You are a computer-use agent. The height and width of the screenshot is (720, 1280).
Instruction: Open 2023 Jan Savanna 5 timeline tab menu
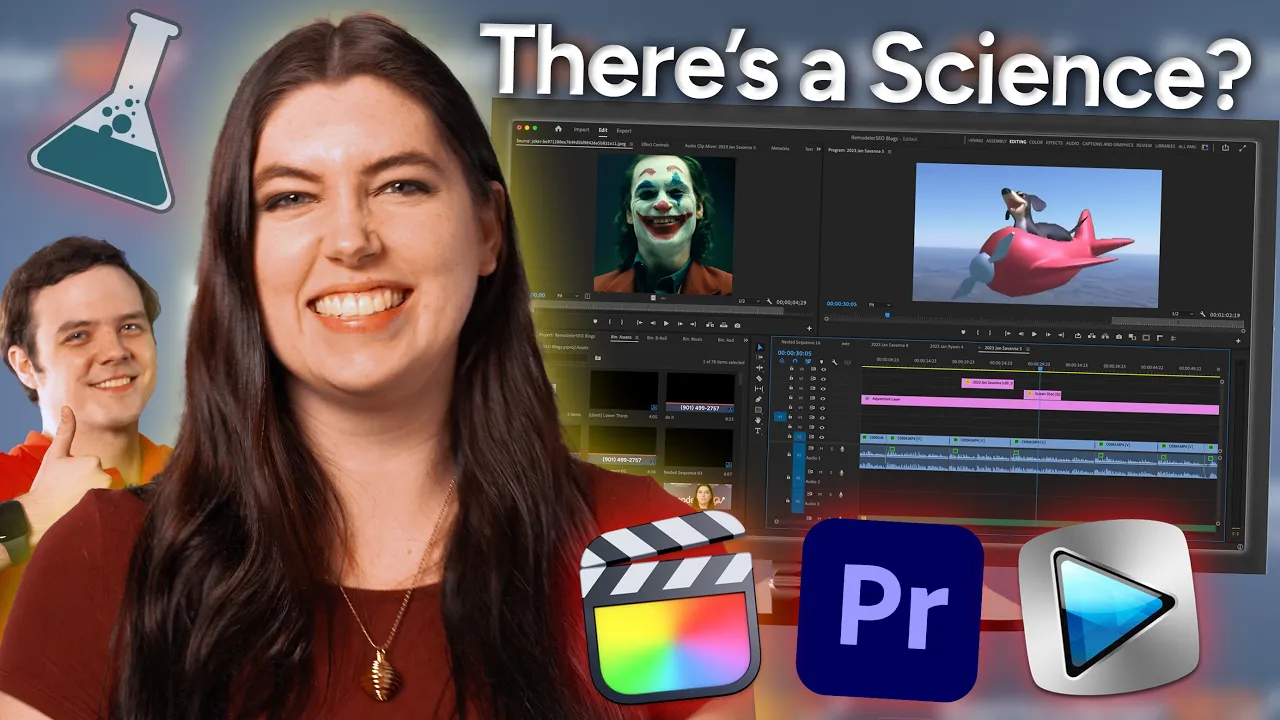(1028, 349)
